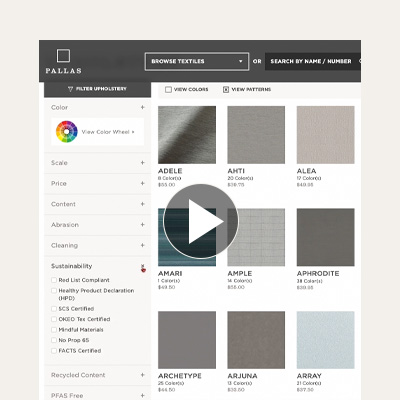This screenshot has width=400, height=400.
Task: Open the AHTI fabric swatch
Action: (256, 135)
